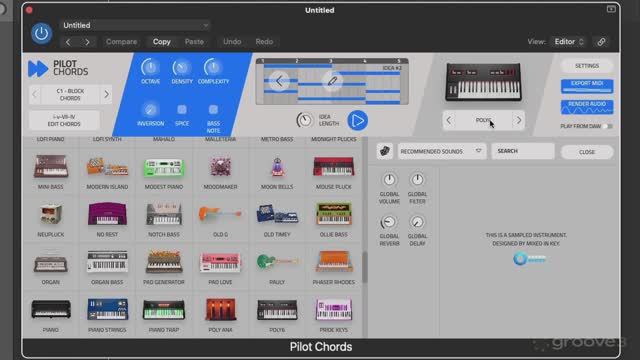Viewport: 640px width, 360px height.
Task: Adjust the Density knob
Action: 182,67
